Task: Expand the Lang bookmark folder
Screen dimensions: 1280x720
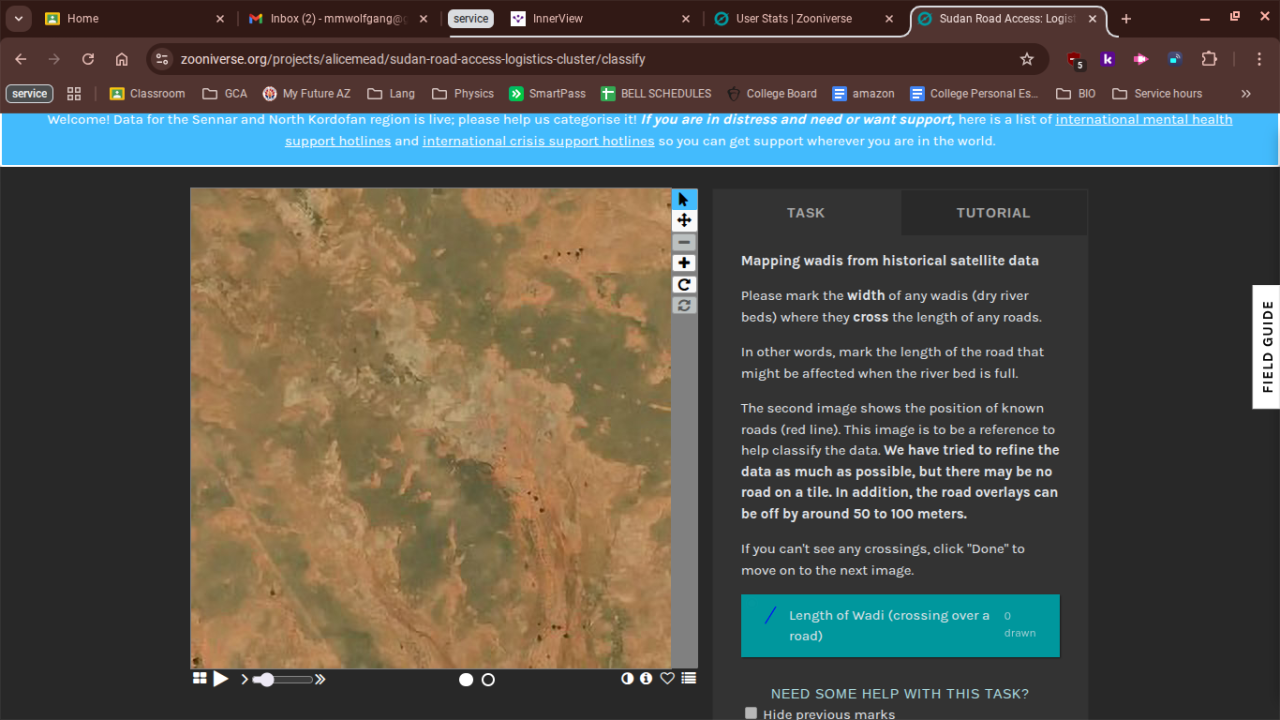Action: tap(391, 93)
